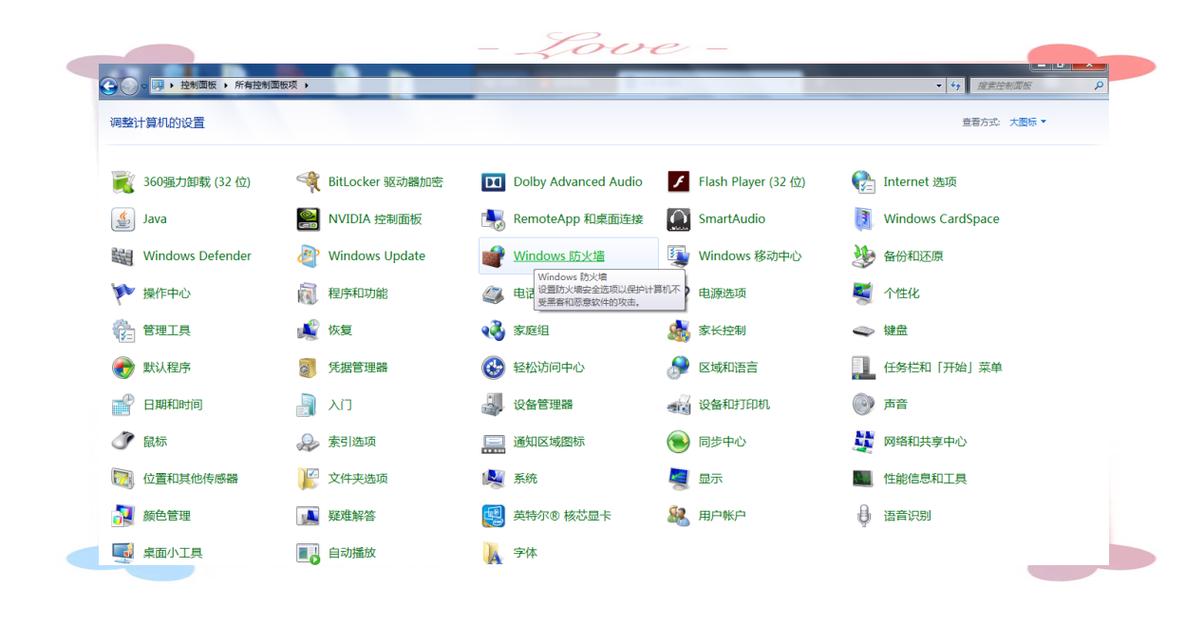Select 控制面板 in the address breadcrumb
The width and height of the screenshot is (1204, 625).
[x=198, y=86]
